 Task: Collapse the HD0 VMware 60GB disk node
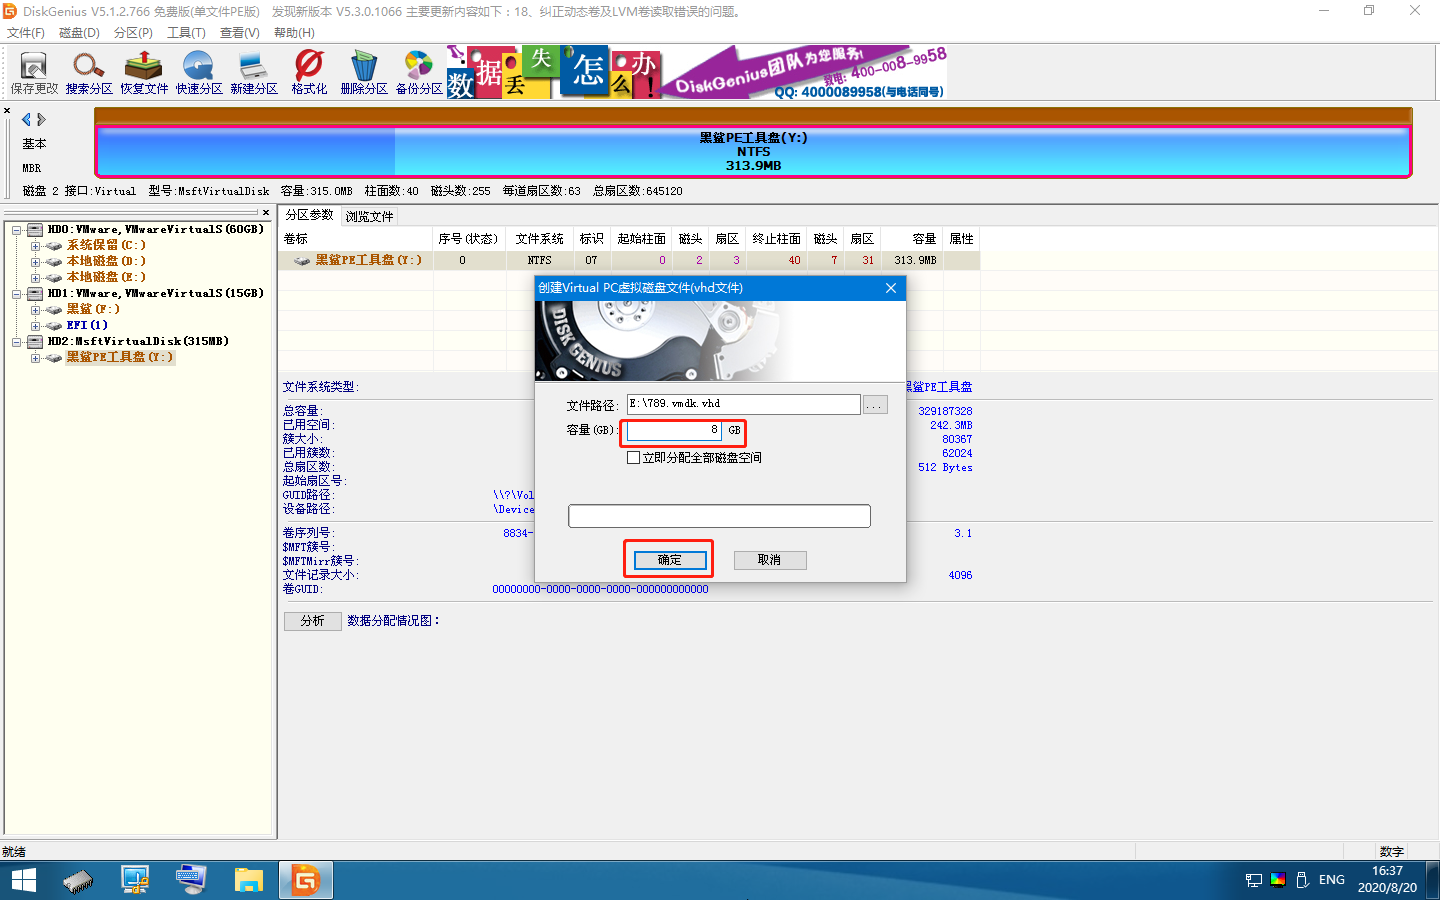[17, 230]
